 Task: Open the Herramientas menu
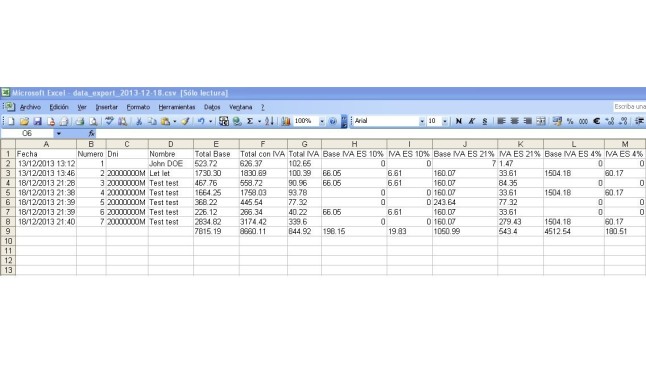pyautogui.click(x=177, y=107)
